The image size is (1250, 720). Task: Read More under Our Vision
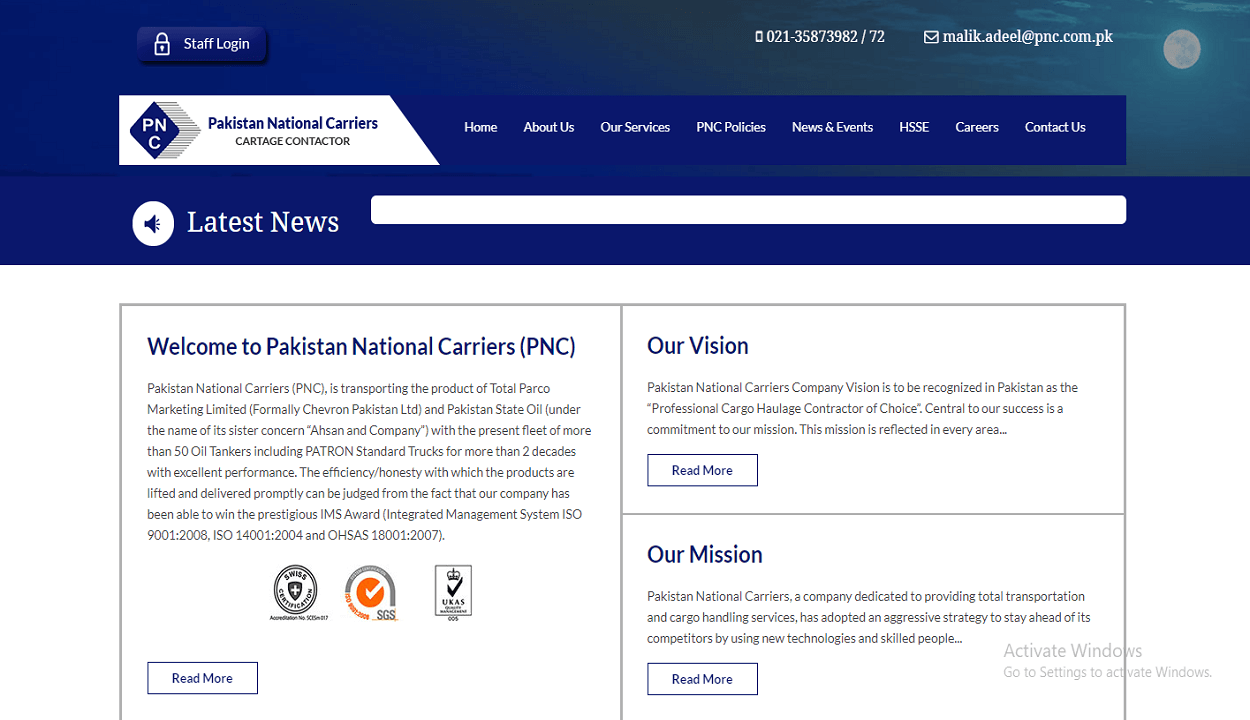702,470
